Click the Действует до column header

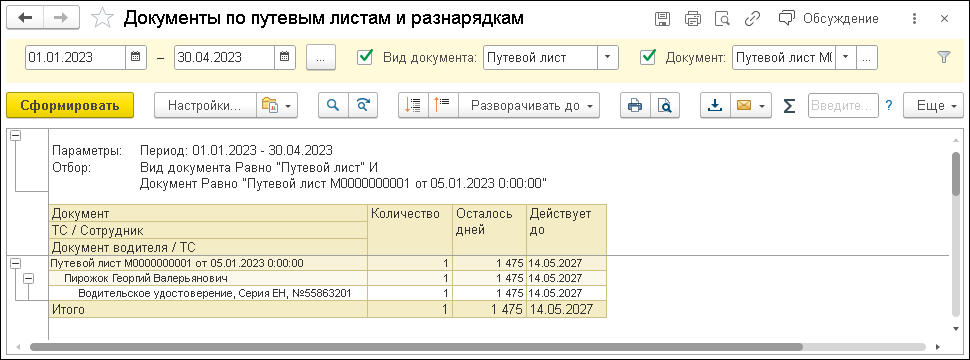567,229
